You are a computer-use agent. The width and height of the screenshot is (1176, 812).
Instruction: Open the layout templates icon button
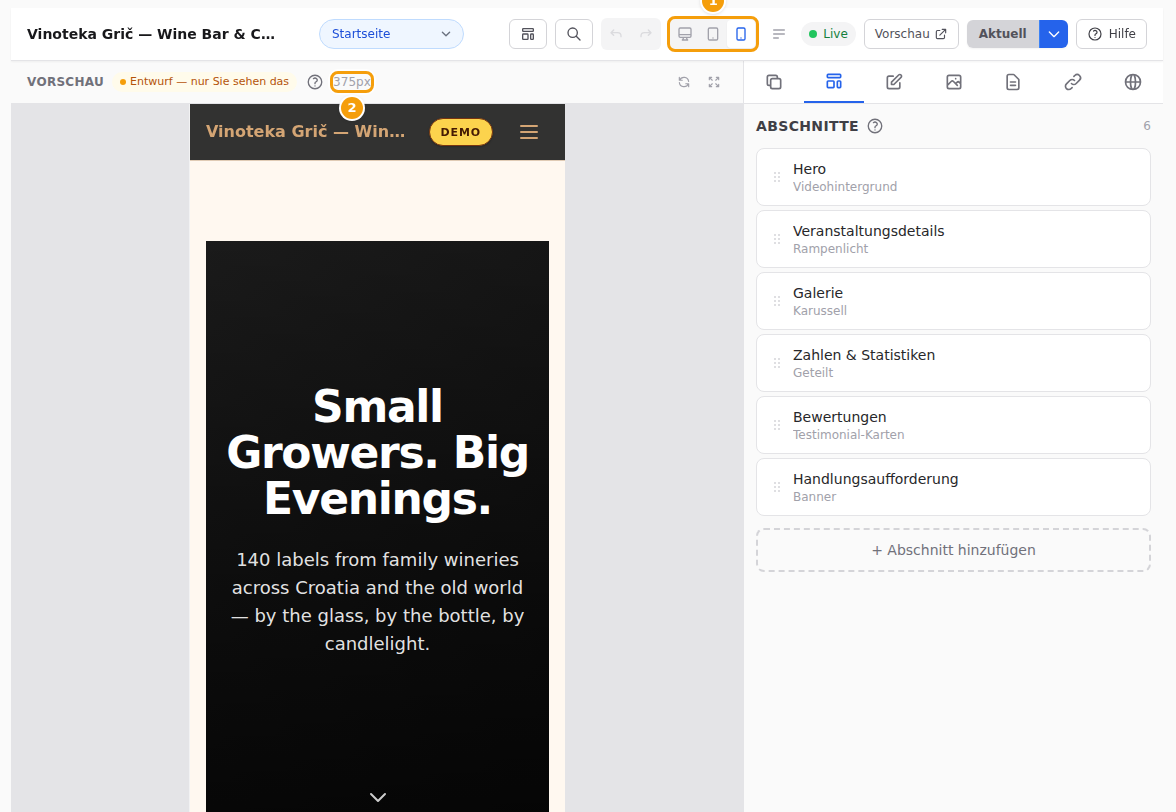pos(528,34)
